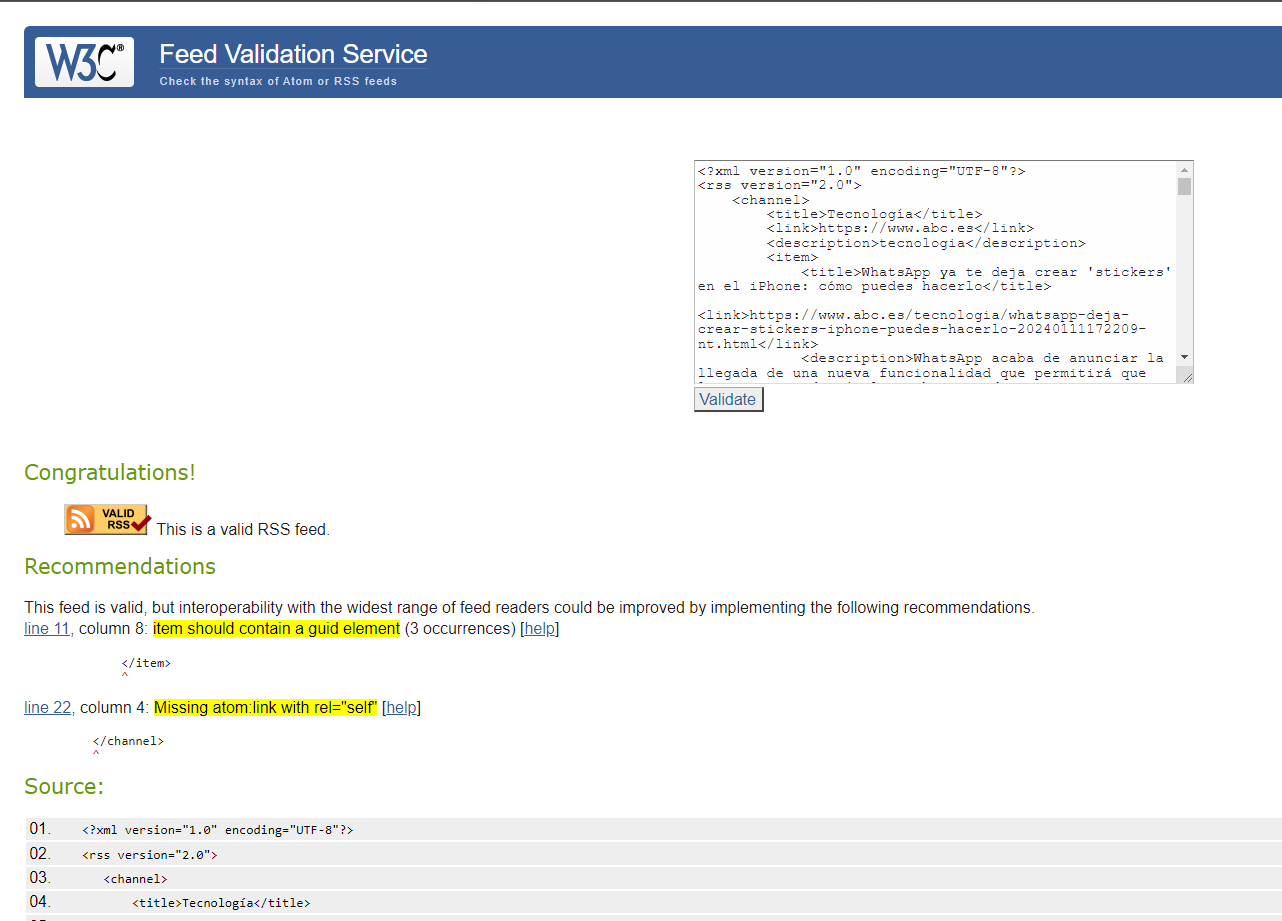
Task: Click highlighted 'item should contain a guid element' text
Action: click(276, 629)
